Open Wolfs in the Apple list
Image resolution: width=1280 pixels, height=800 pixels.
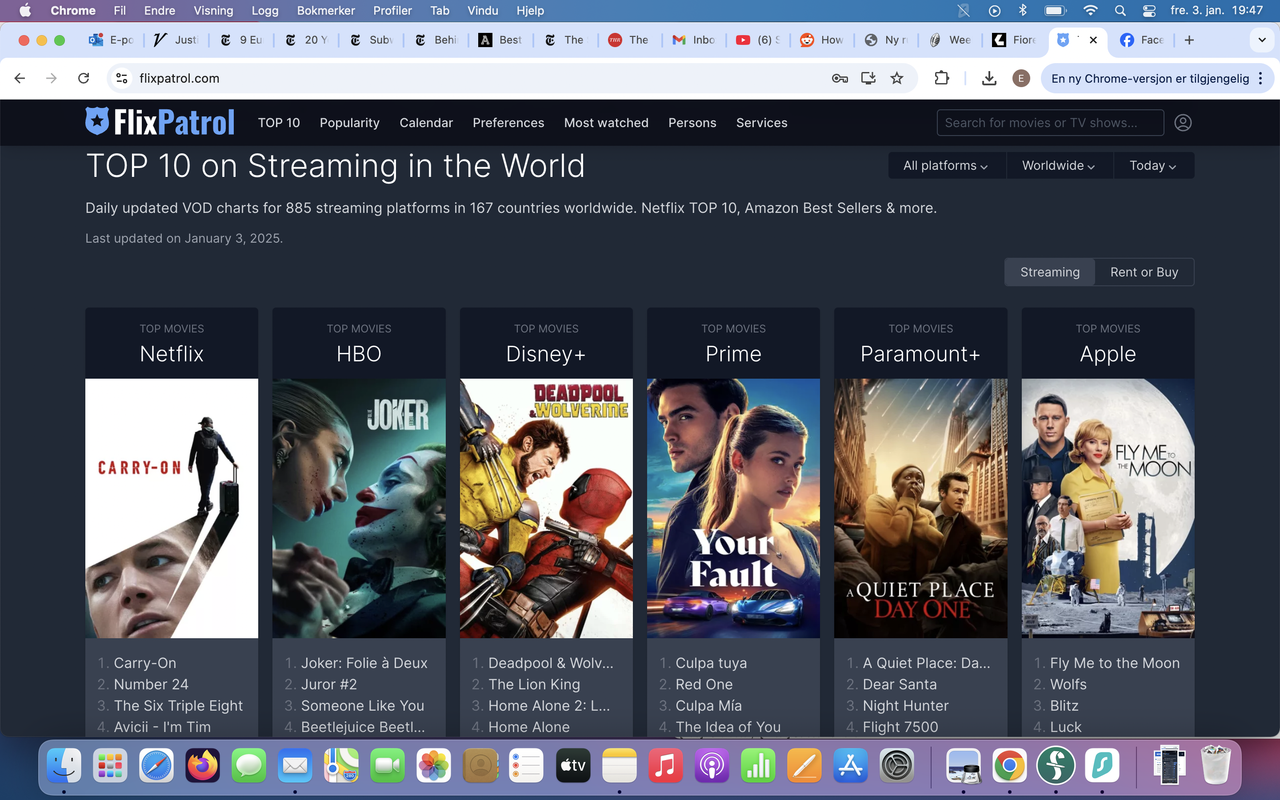click(1068, 684)
